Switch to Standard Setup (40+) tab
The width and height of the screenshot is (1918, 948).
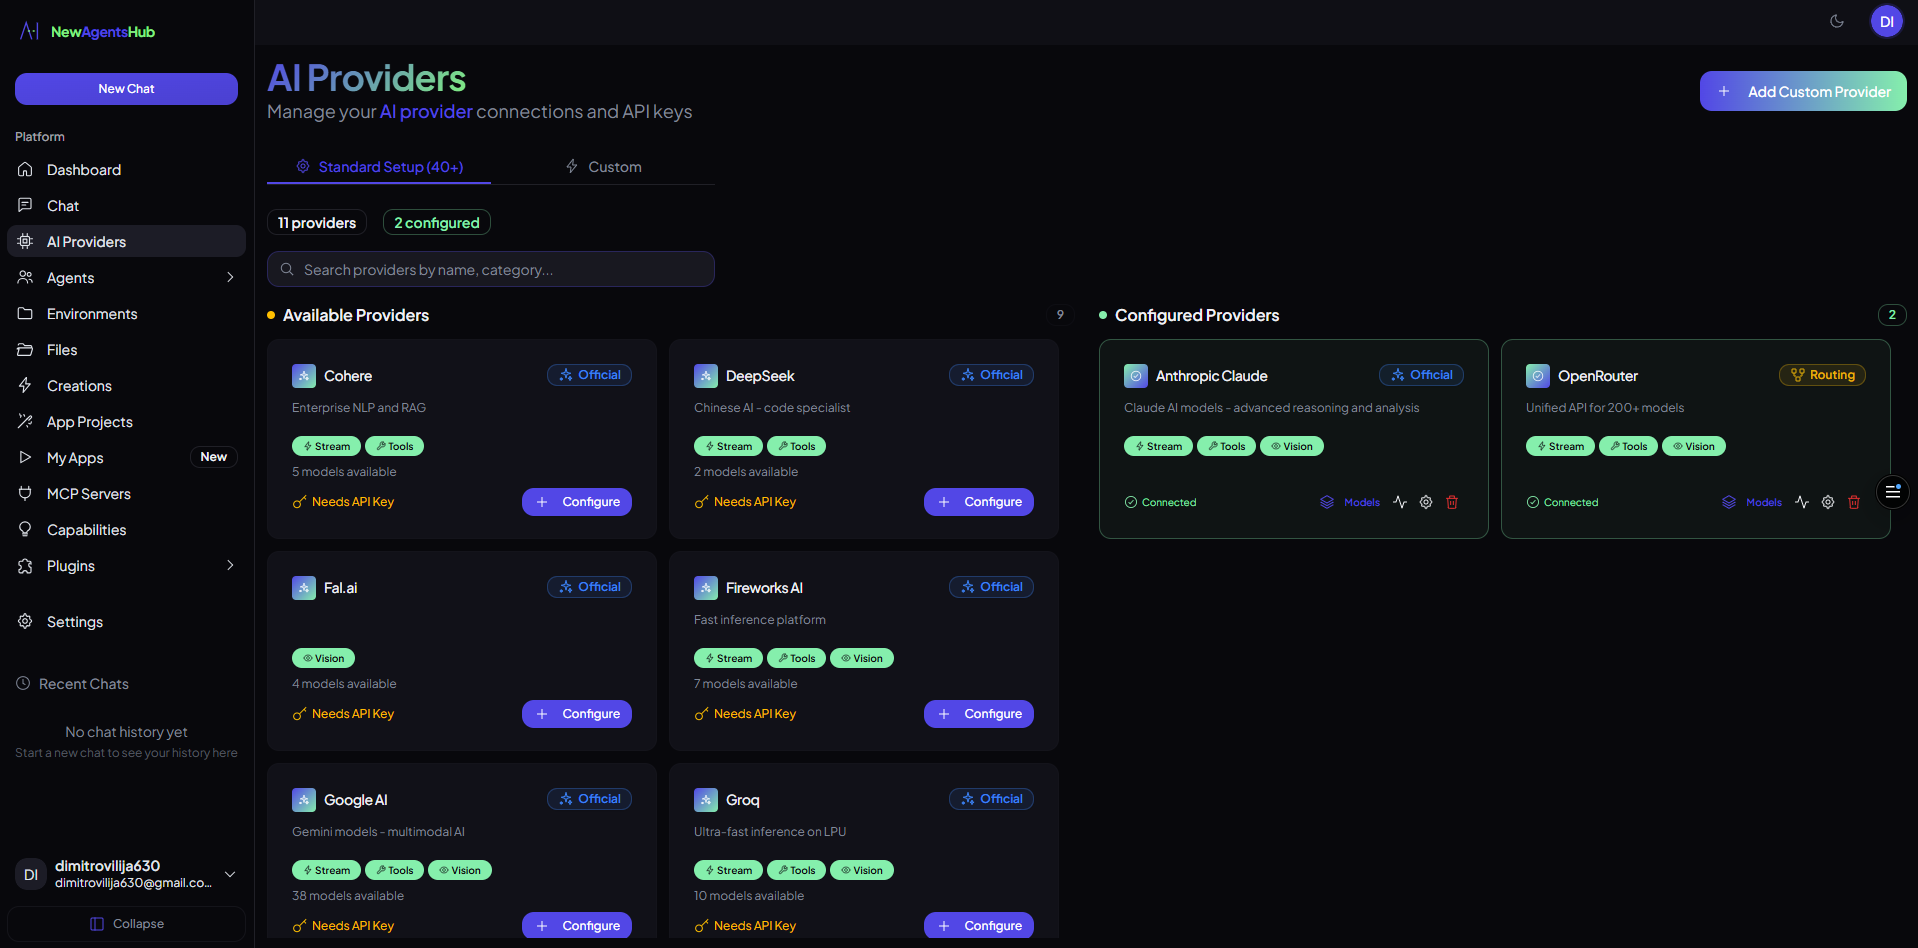point(379,167)
